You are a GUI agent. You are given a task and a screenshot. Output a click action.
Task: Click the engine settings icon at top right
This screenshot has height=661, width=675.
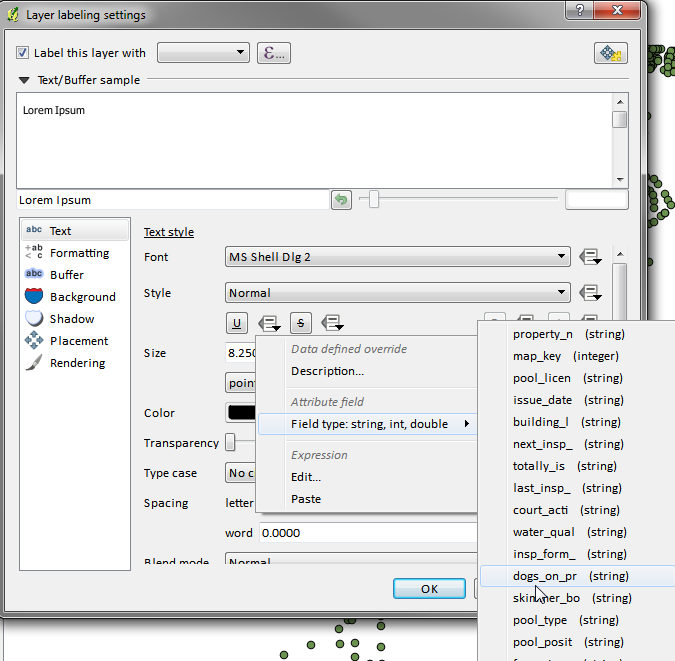click(610, 53)
